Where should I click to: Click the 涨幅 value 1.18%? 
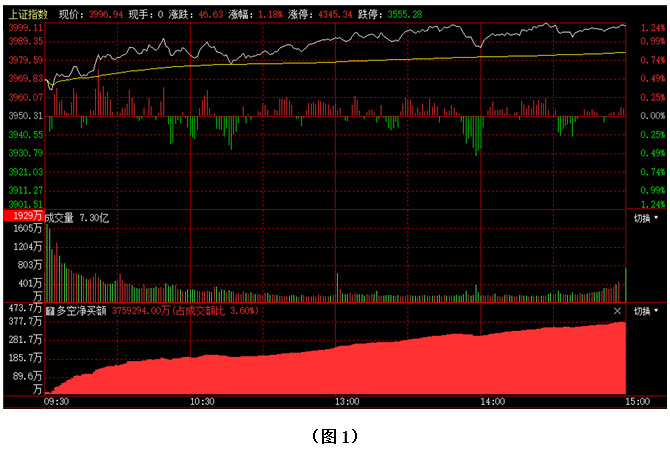coord(268,15)
